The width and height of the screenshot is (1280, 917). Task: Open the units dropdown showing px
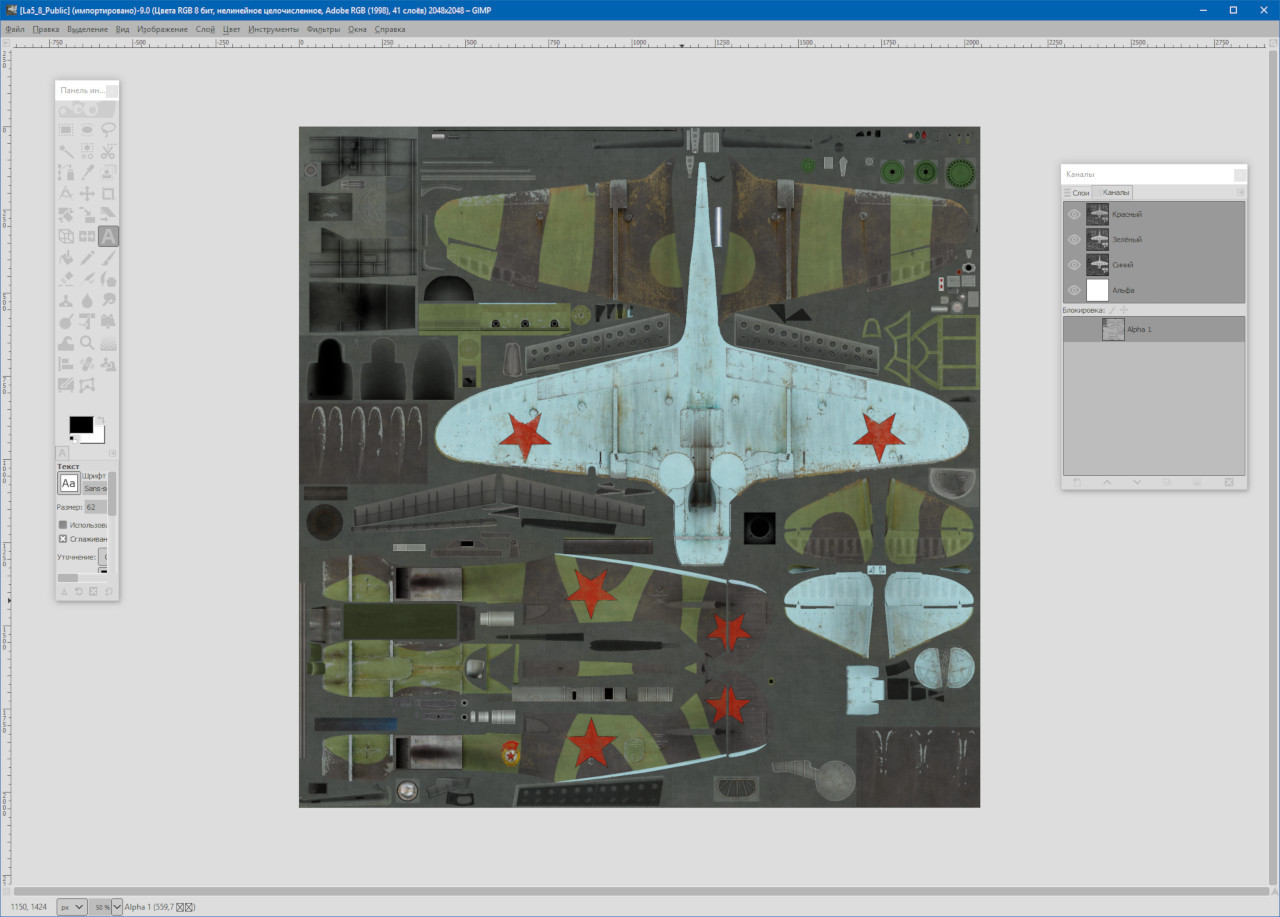[x=72, y=907]
